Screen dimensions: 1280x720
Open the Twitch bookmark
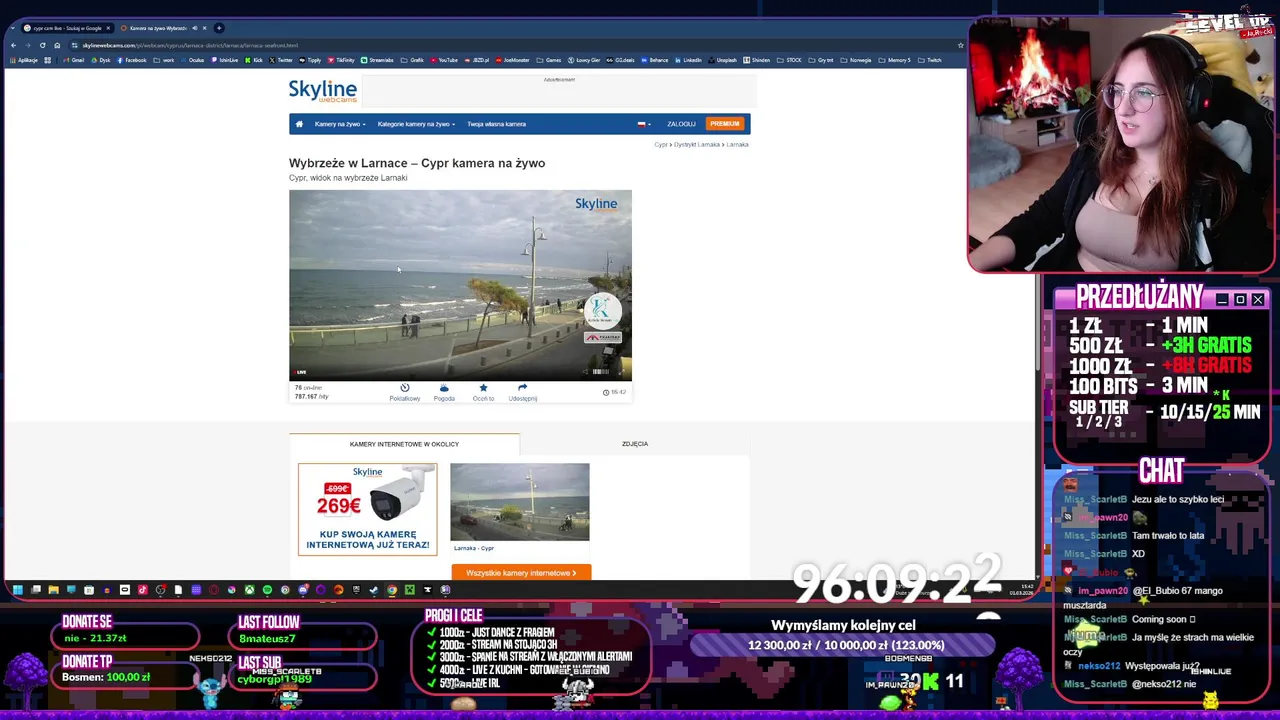click(x=930, y=60)
